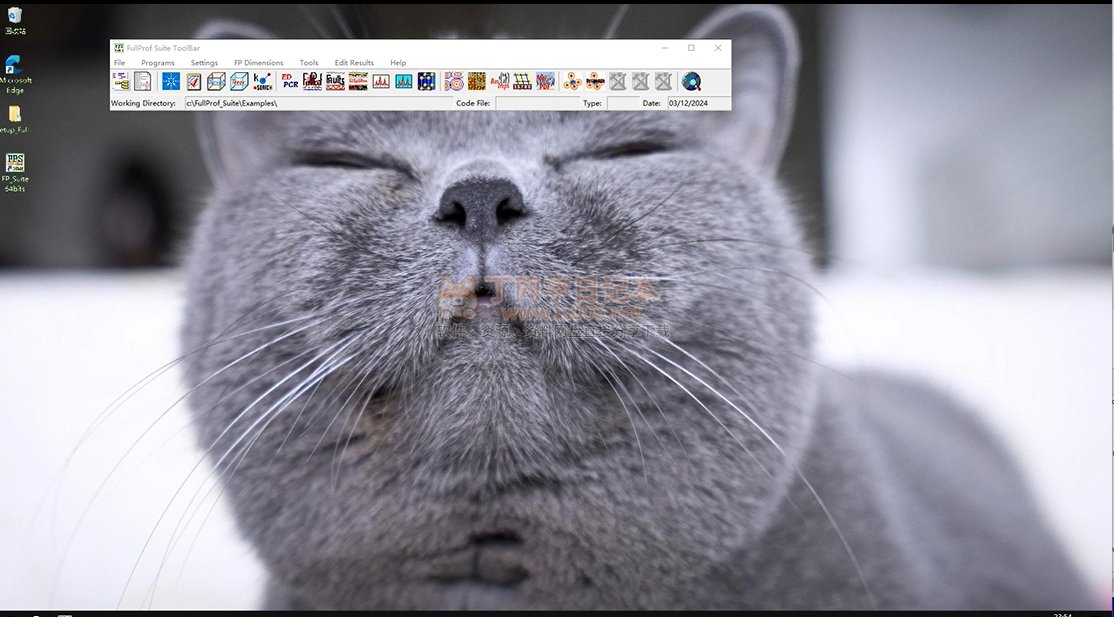The image size is (1114, 617).
Task: Open the File menu
Action: coord(119,63)
